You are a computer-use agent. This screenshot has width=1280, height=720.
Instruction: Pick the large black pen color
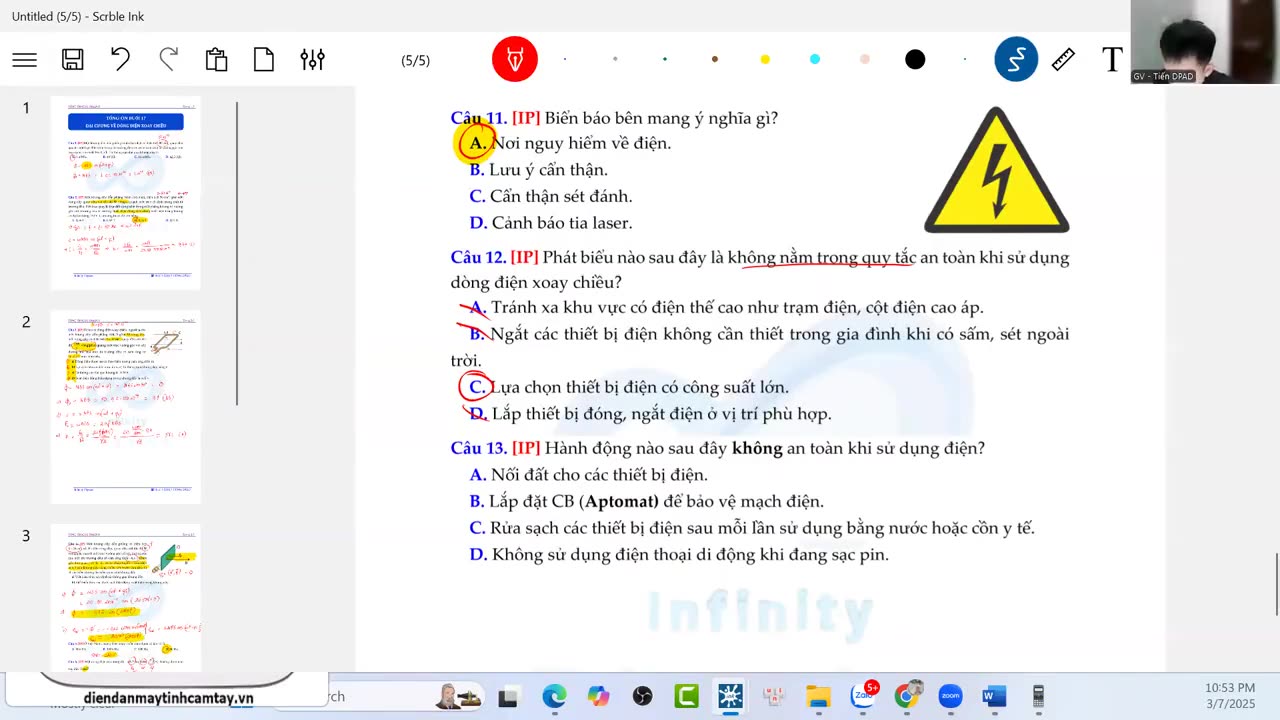tap(915, 60)
